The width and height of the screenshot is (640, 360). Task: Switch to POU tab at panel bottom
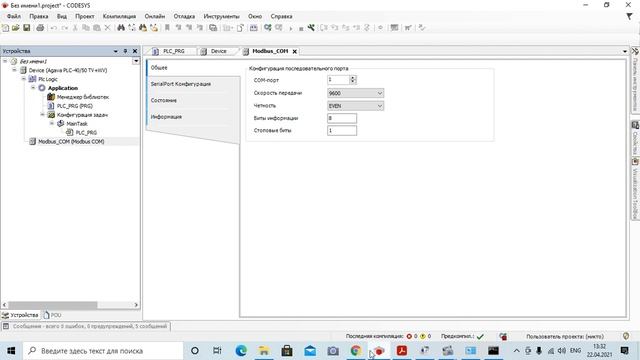53,315
